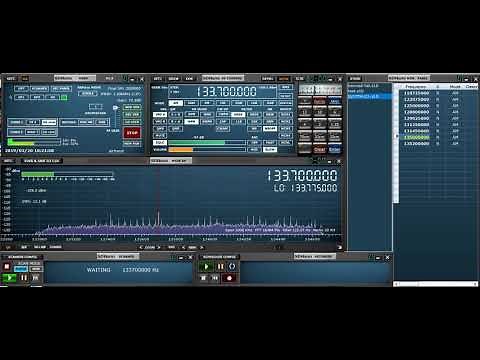Viewport: 480px width, 360px height.
Task: Sort memory list by Frequency column header
Action: click(x=416, y=86)
